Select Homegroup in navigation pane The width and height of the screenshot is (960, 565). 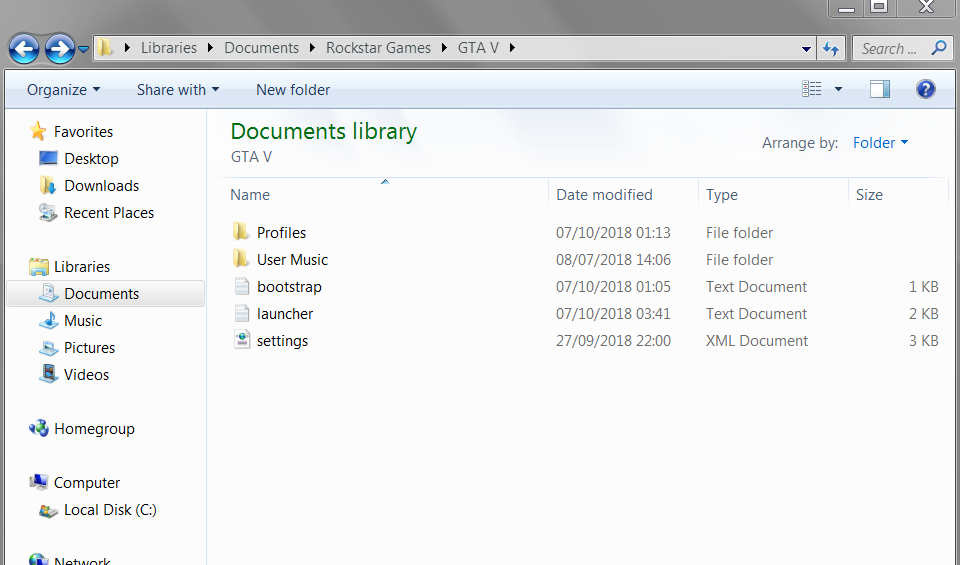tap(94, 428)
